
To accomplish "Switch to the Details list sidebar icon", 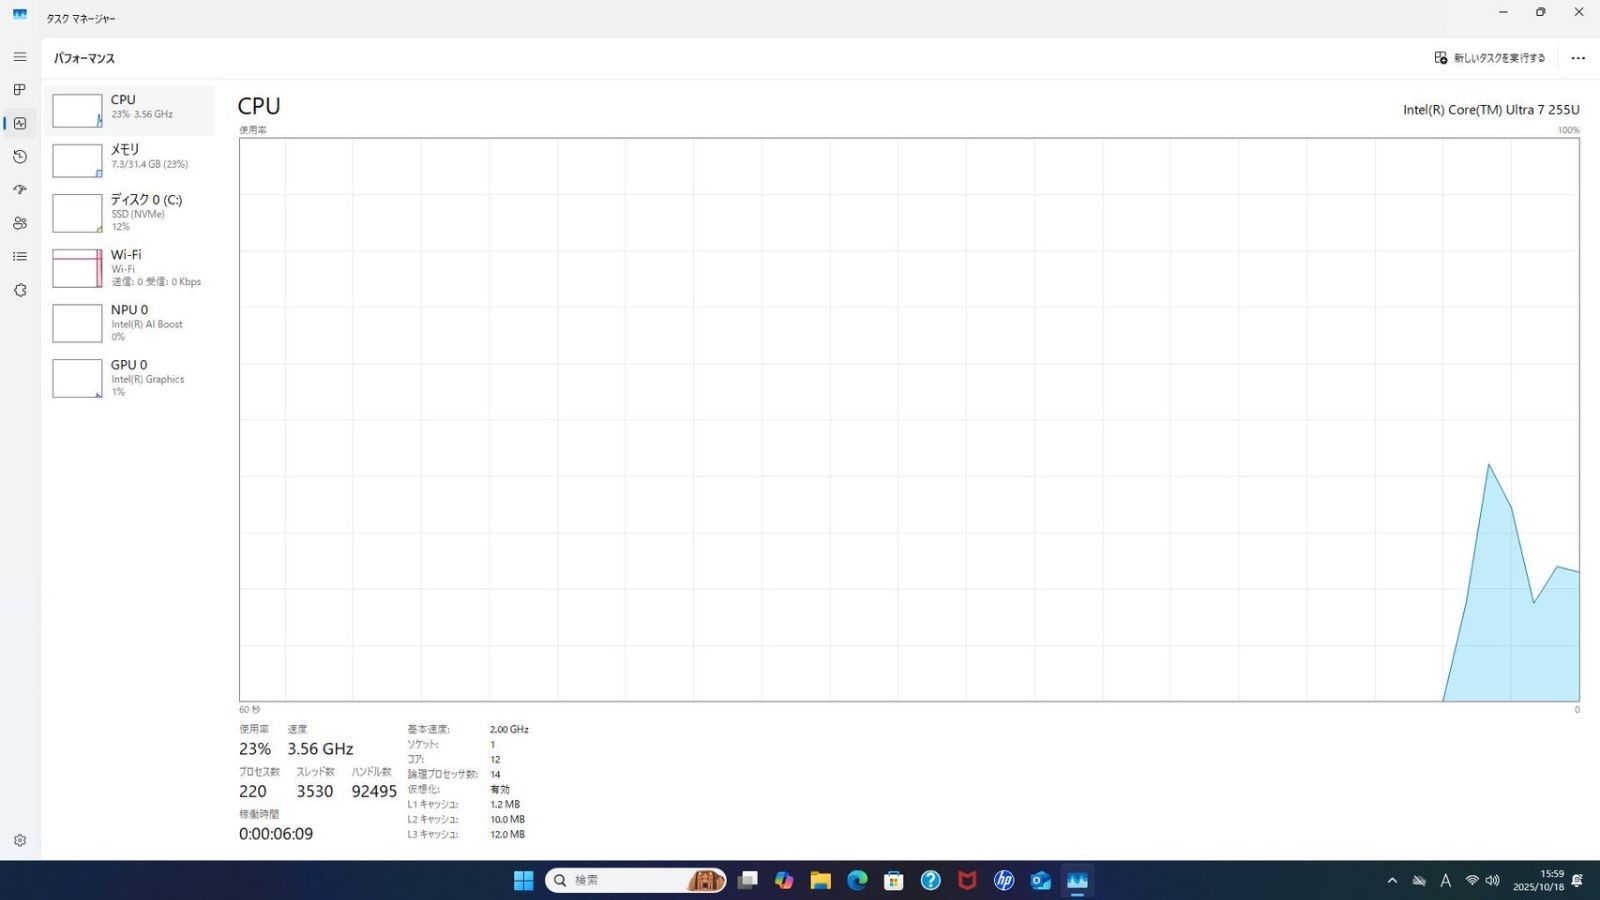I will click(x=19, y=257).
